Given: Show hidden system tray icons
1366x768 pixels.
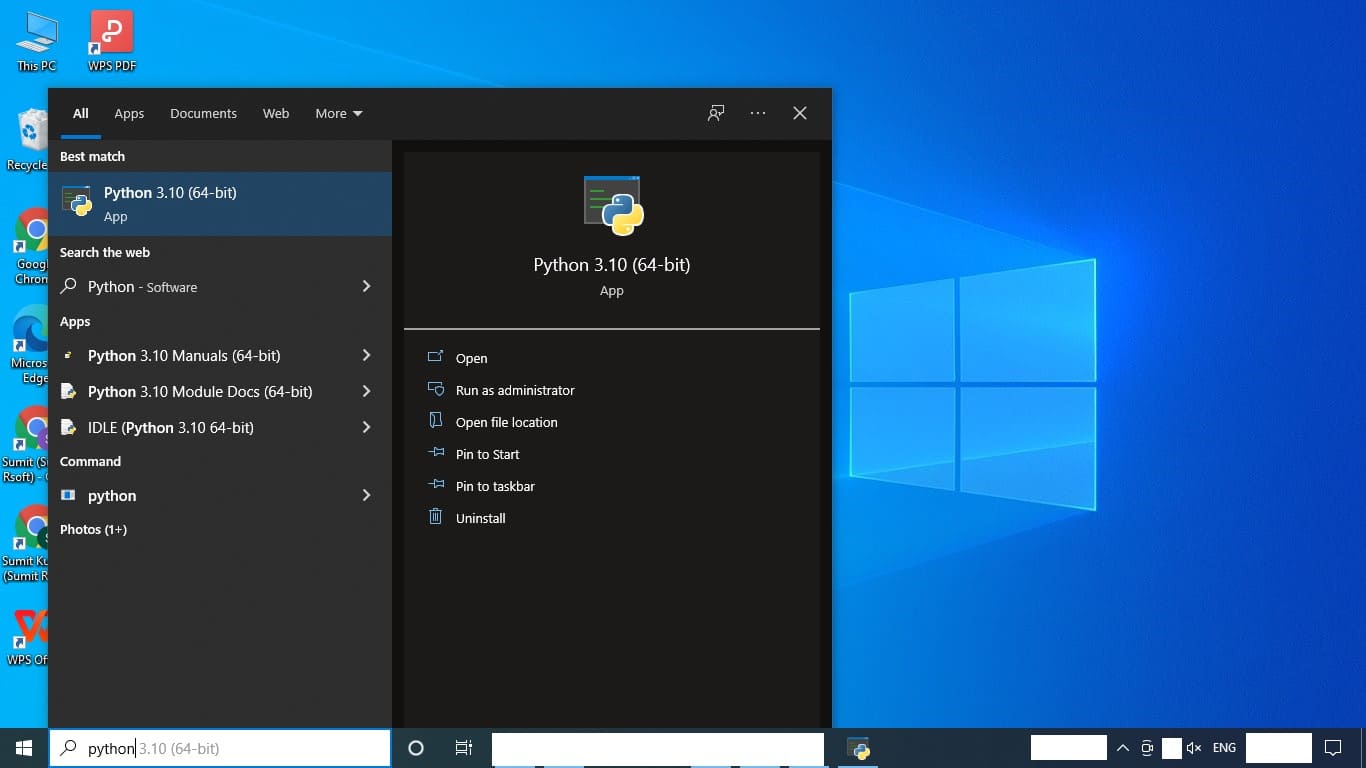Looking at the screenshot, I should tap(1122, 748).
